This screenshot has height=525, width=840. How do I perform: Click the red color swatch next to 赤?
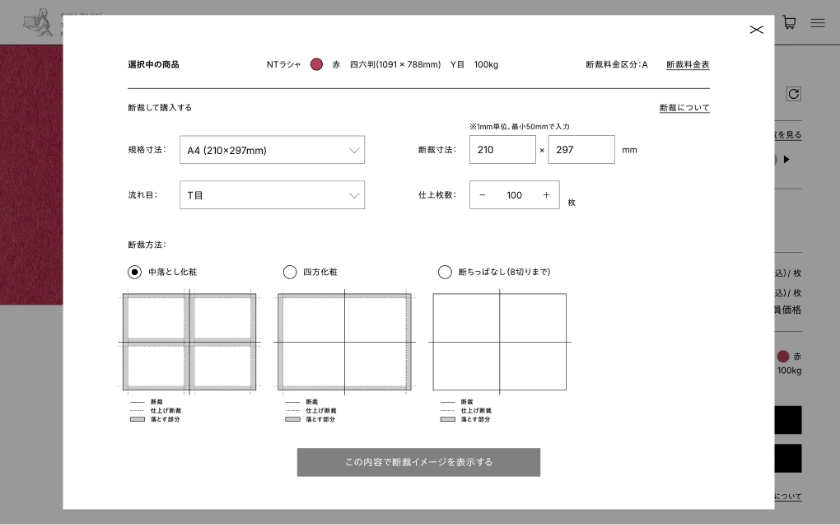(x=317, y=64)
